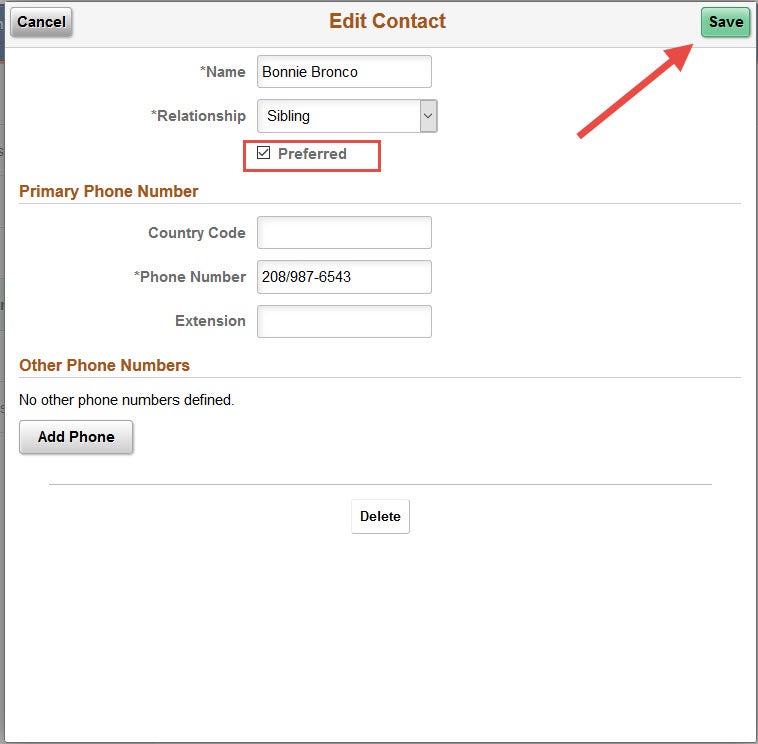Screen dimensions: 758x744
Task: Focus the Name field containing Bonnie Bronco
Action: 344,72
